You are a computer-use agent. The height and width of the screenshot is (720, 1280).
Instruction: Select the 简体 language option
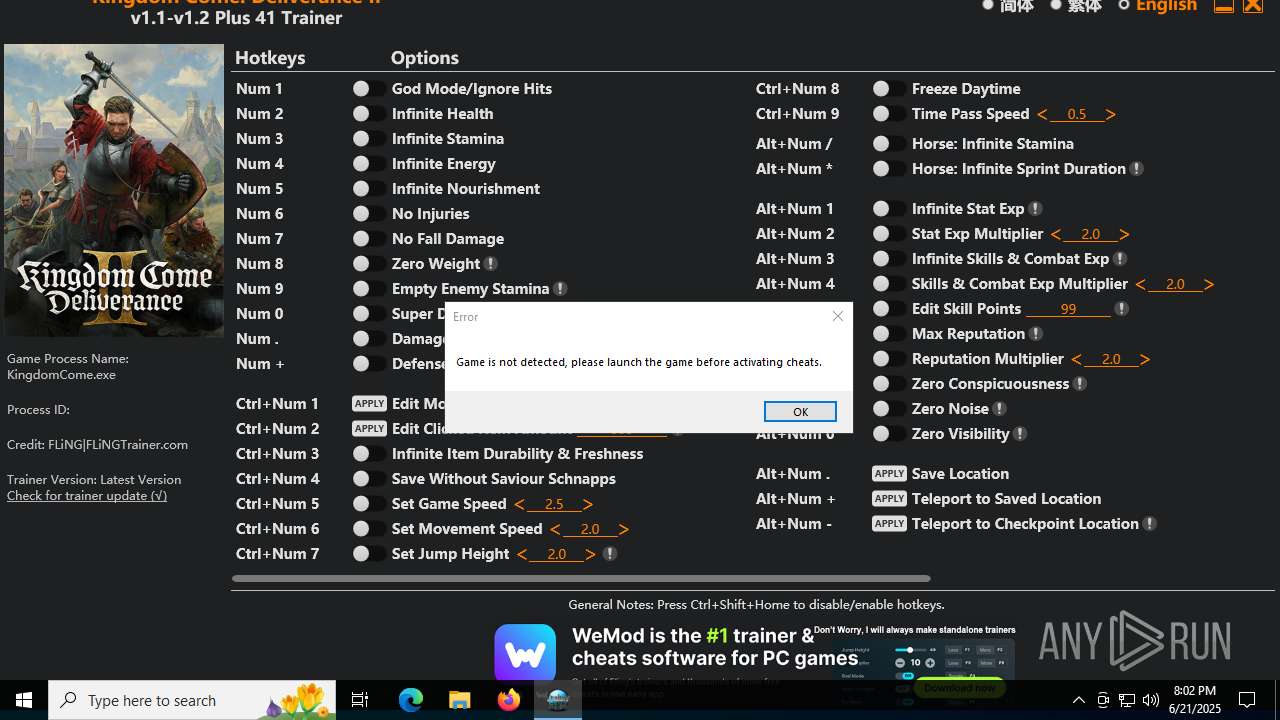point(988,6)
